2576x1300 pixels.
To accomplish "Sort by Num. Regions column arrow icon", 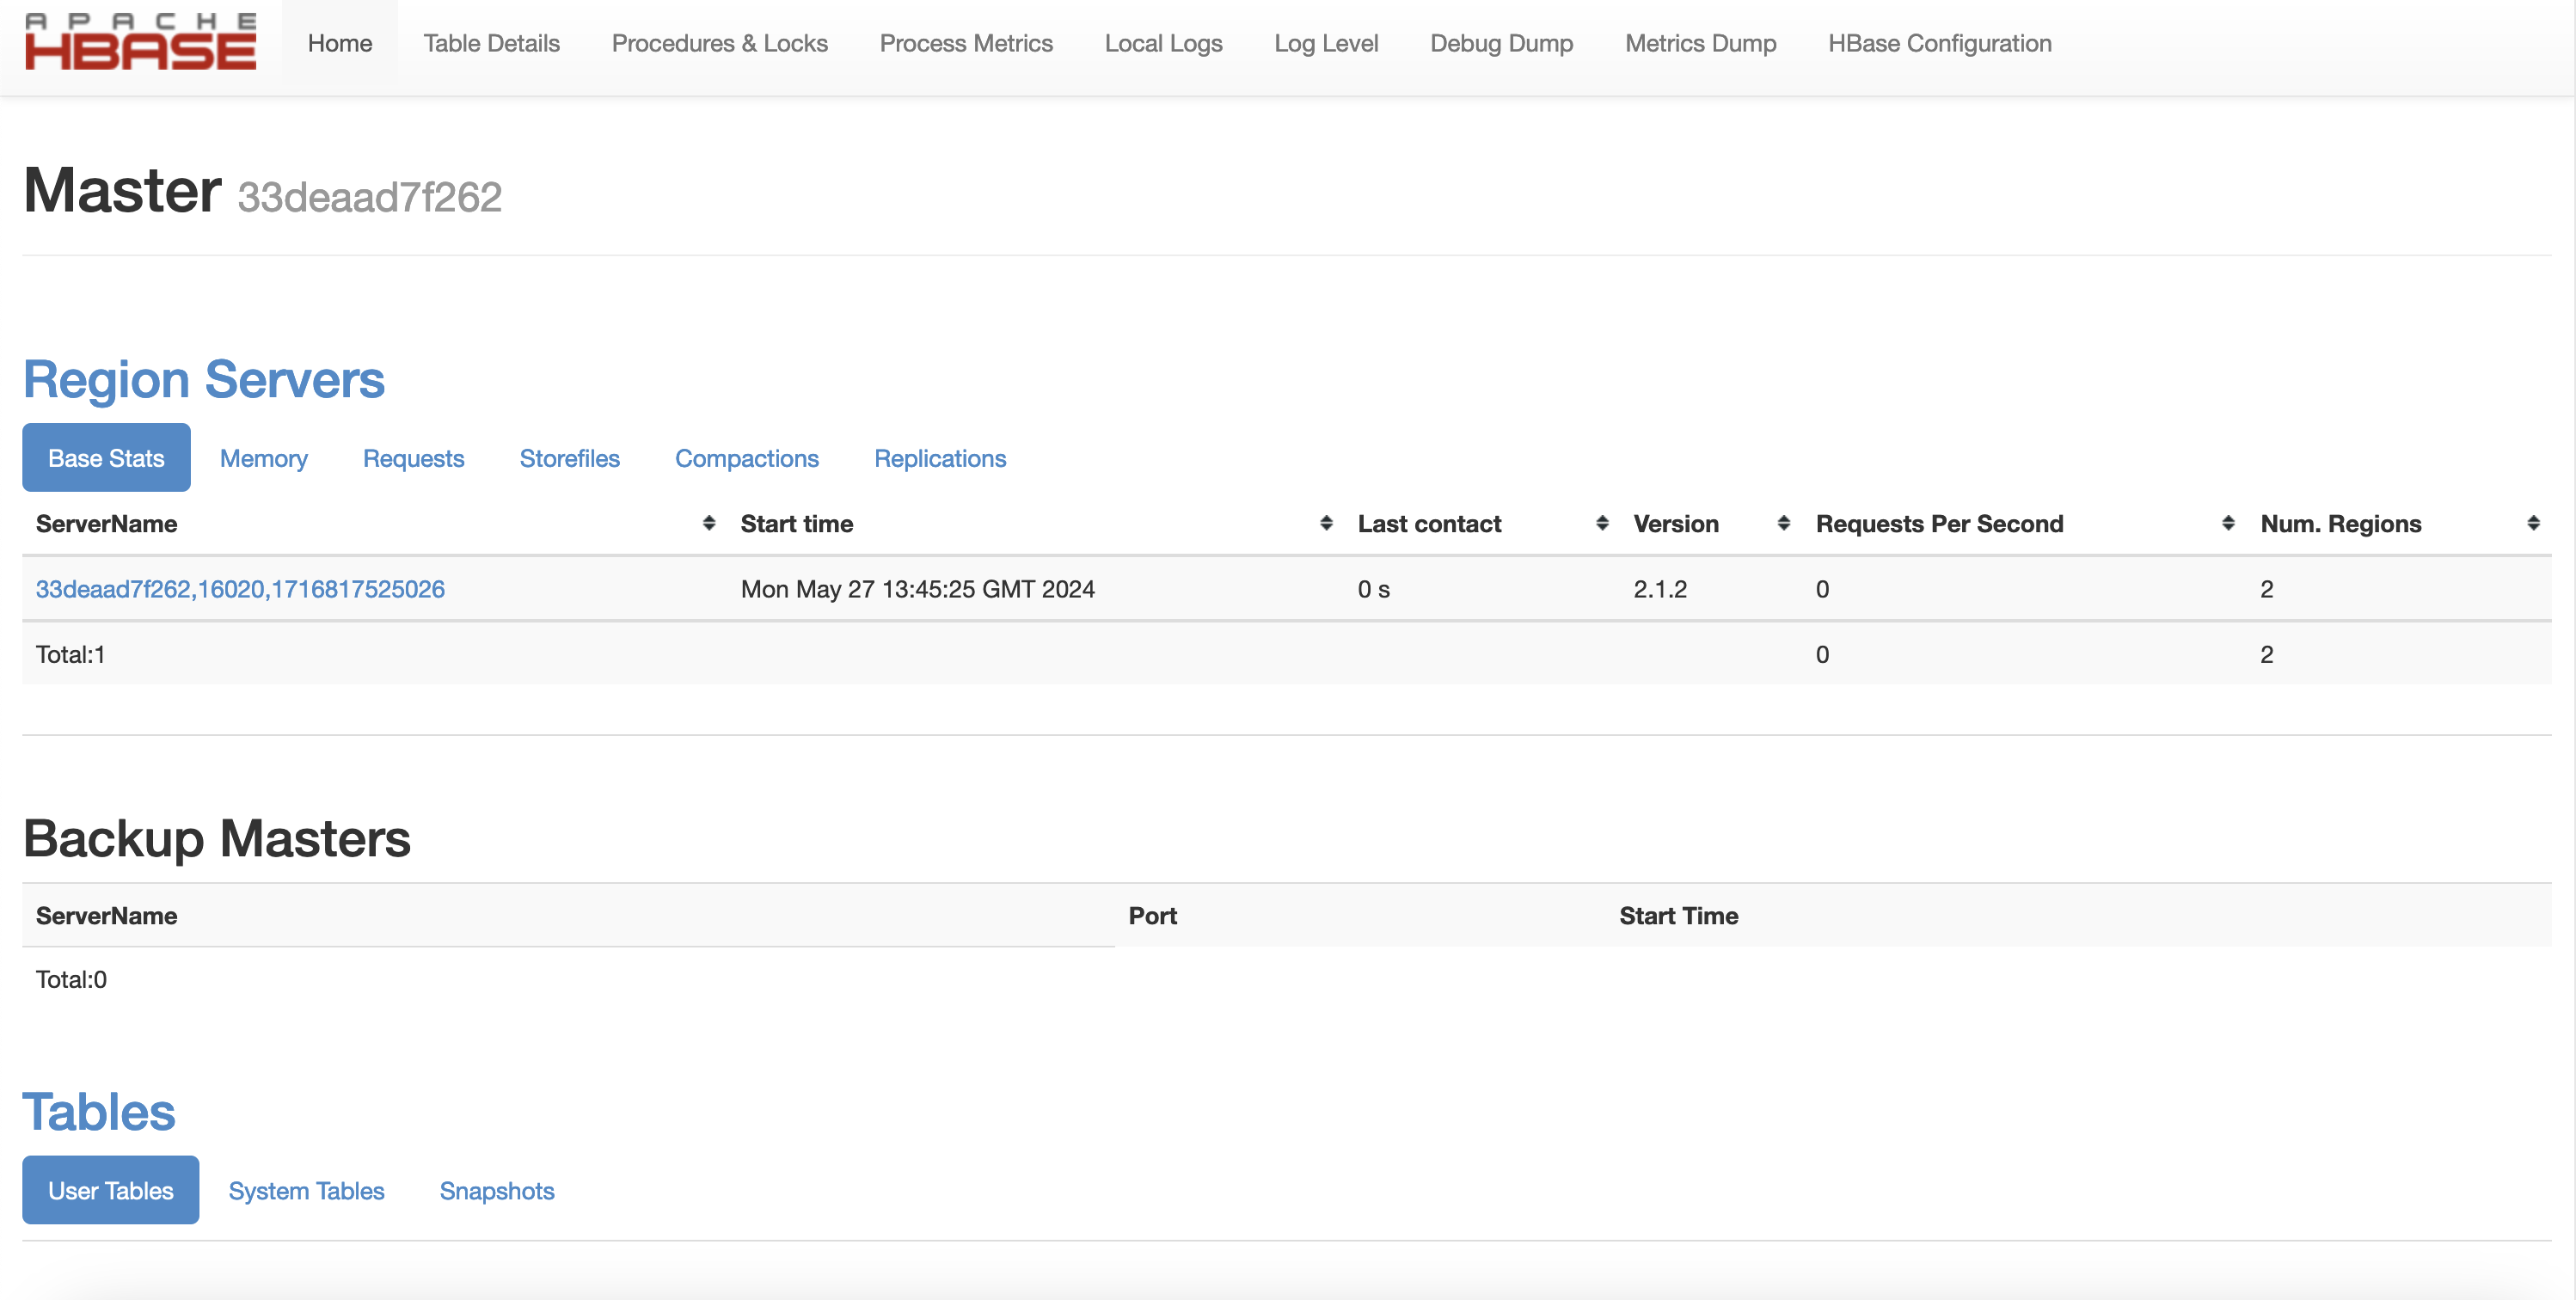I will 2533,523.
